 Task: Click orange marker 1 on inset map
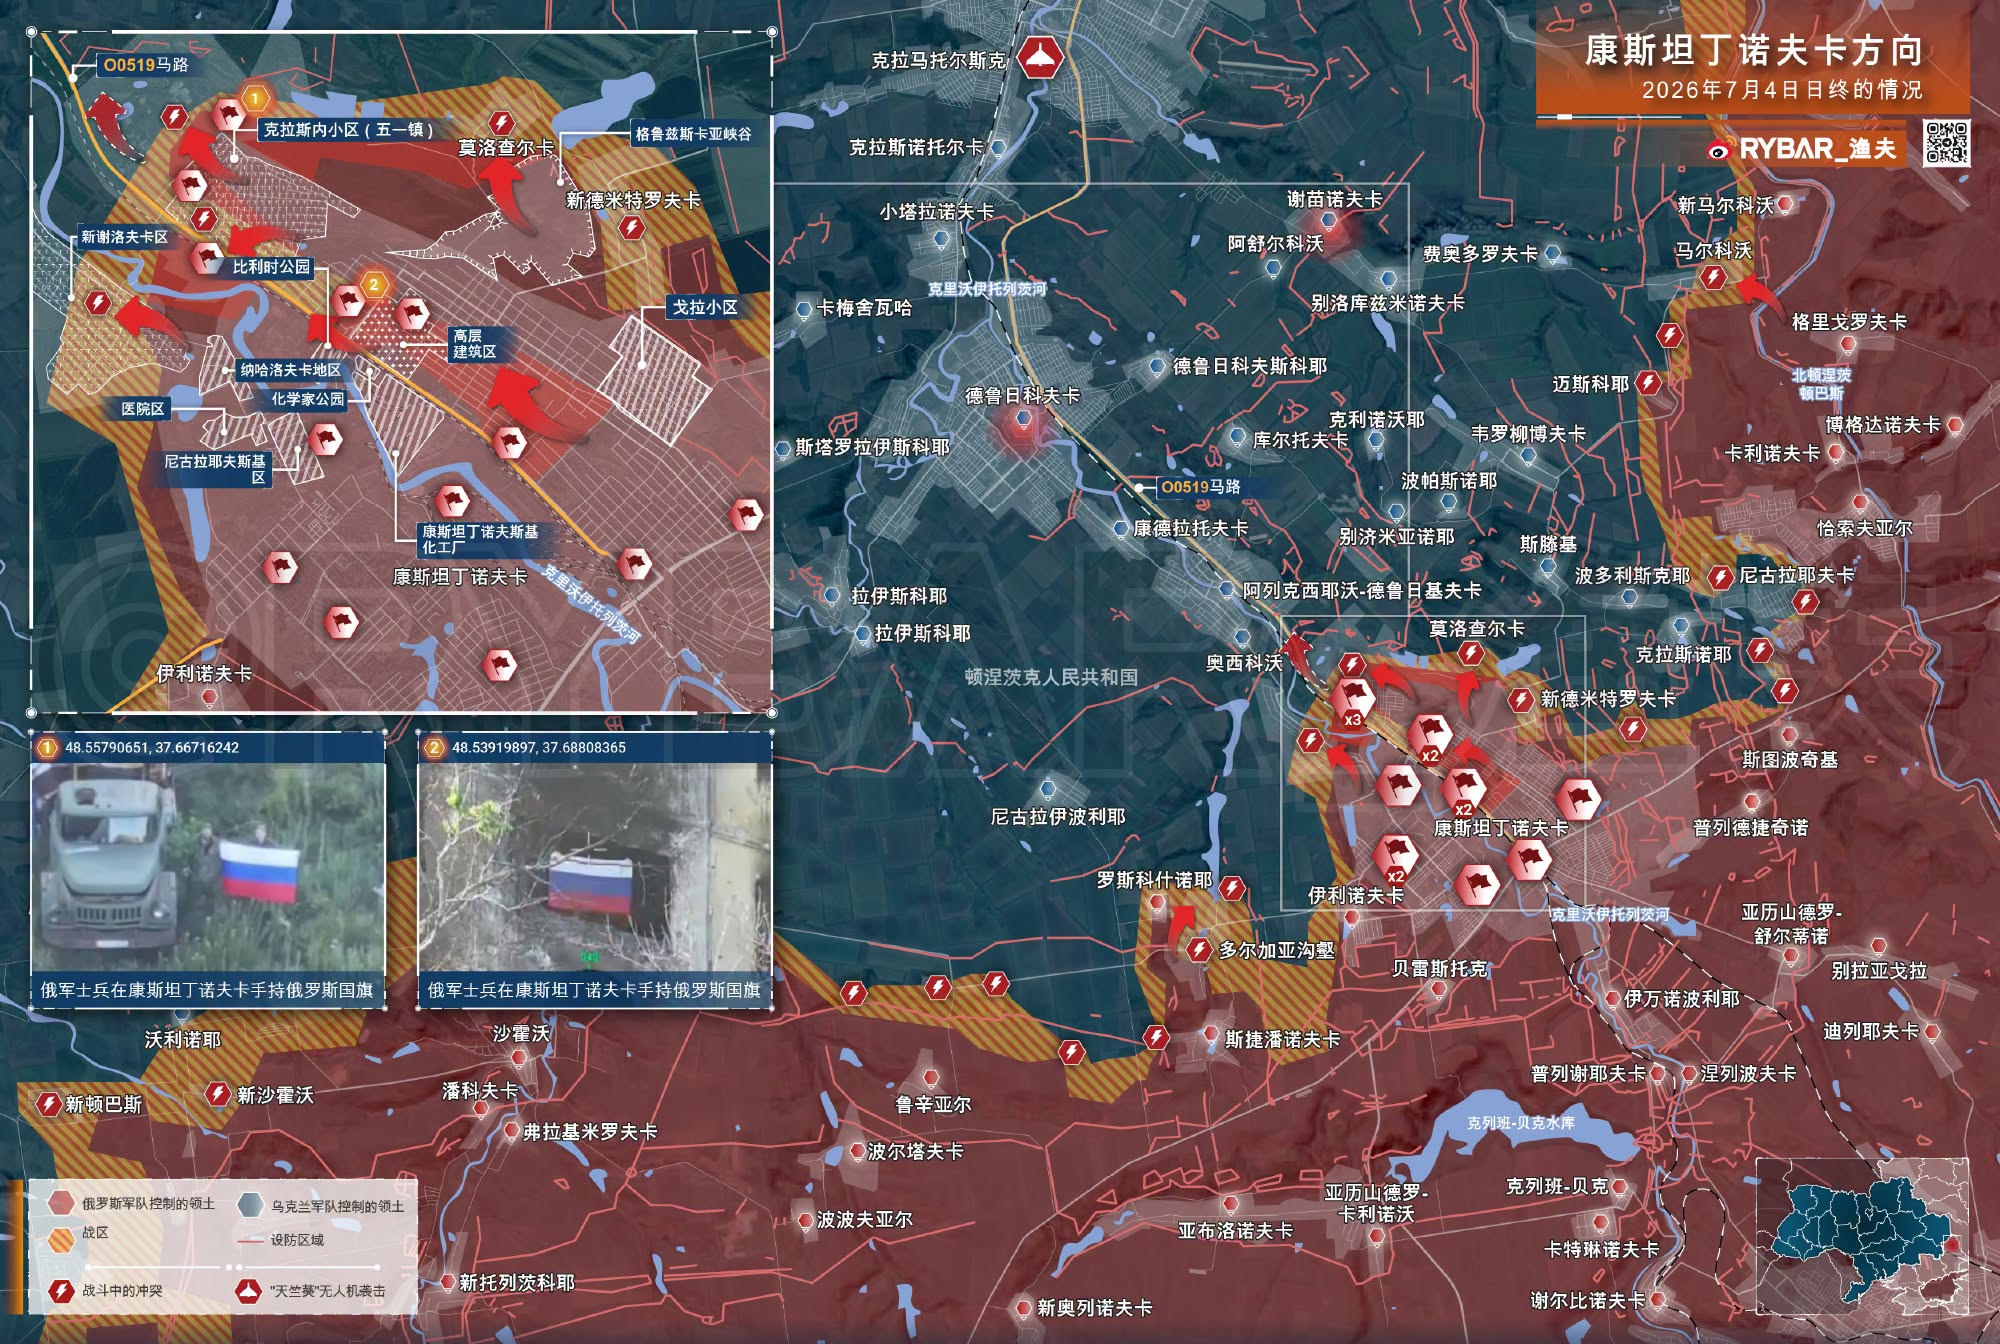click(255, 97)
